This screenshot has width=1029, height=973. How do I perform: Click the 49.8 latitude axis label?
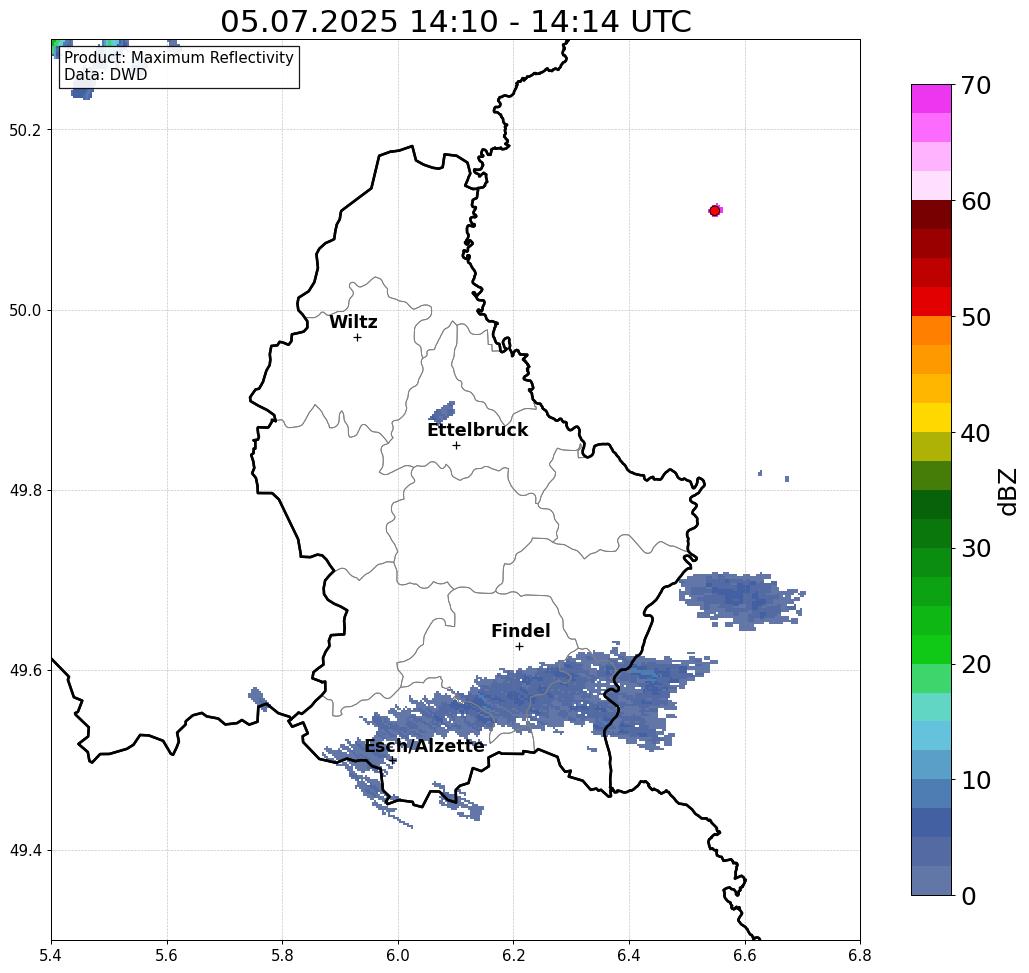[x=25, y=491]
